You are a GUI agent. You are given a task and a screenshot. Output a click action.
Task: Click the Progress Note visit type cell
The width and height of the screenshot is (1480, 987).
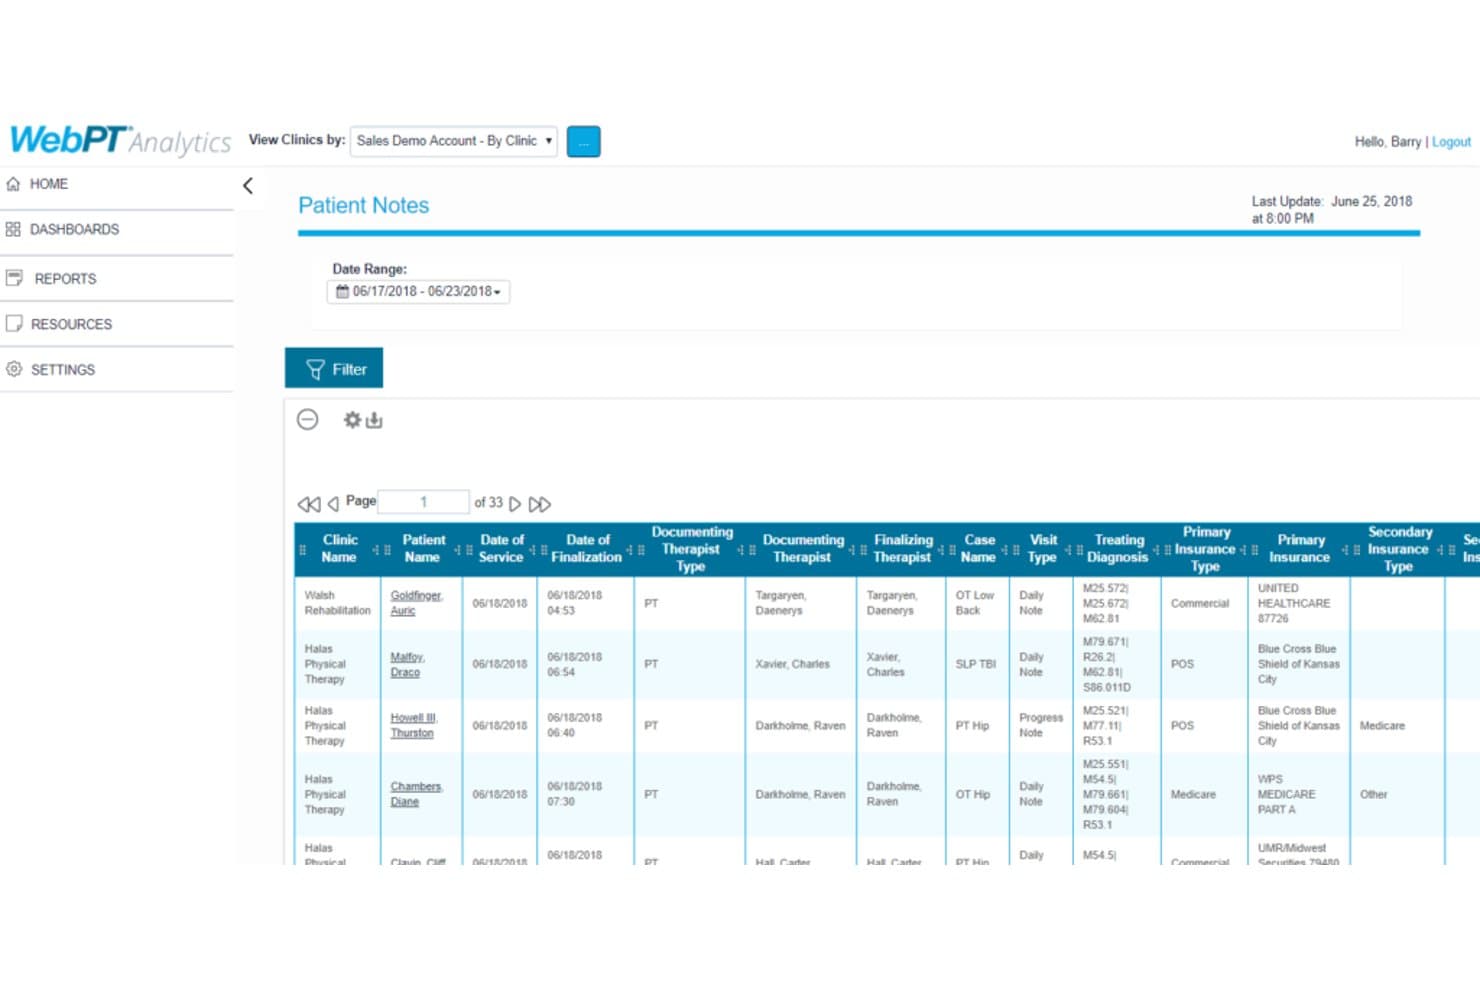coord(1041,725)
